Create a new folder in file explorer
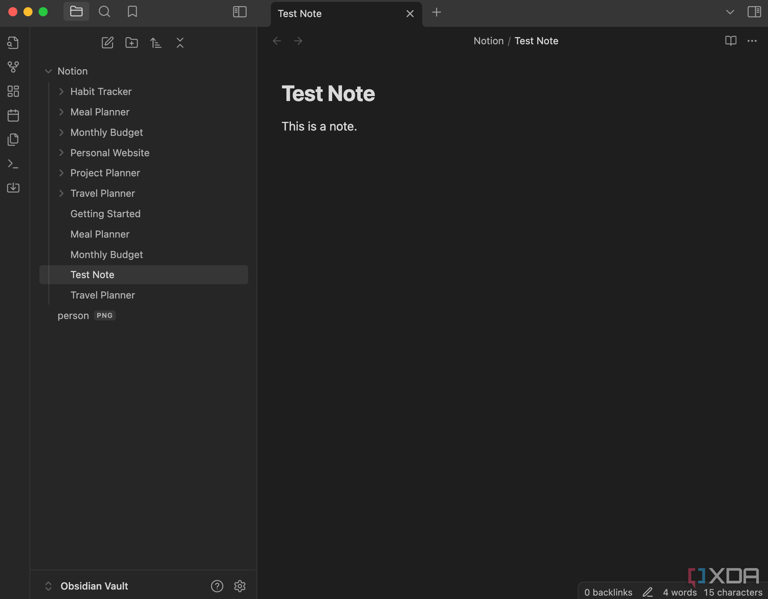 click(x=131, y=43)
